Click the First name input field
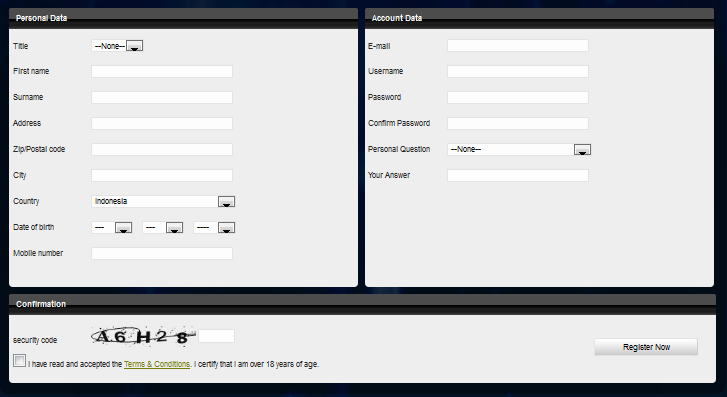Image resolution: width=727 pixels, height=397 pixels. click(162, 71)
